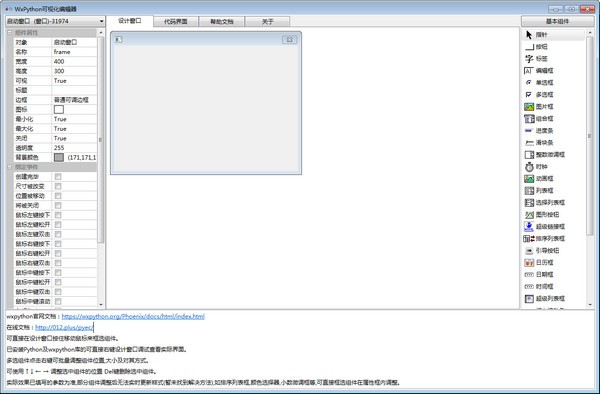Open the 012.plus online docs link
The height and width of the screenshot is (394, 600).
(x=64, y=327)
